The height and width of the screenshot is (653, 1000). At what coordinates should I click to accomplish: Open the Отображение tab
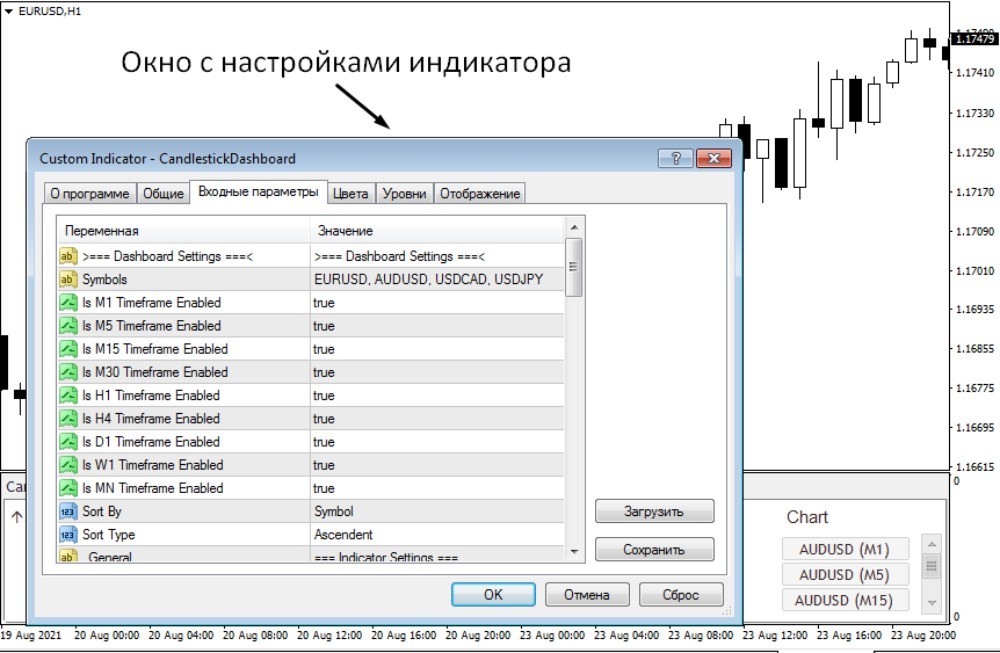[x=480, y=193]
